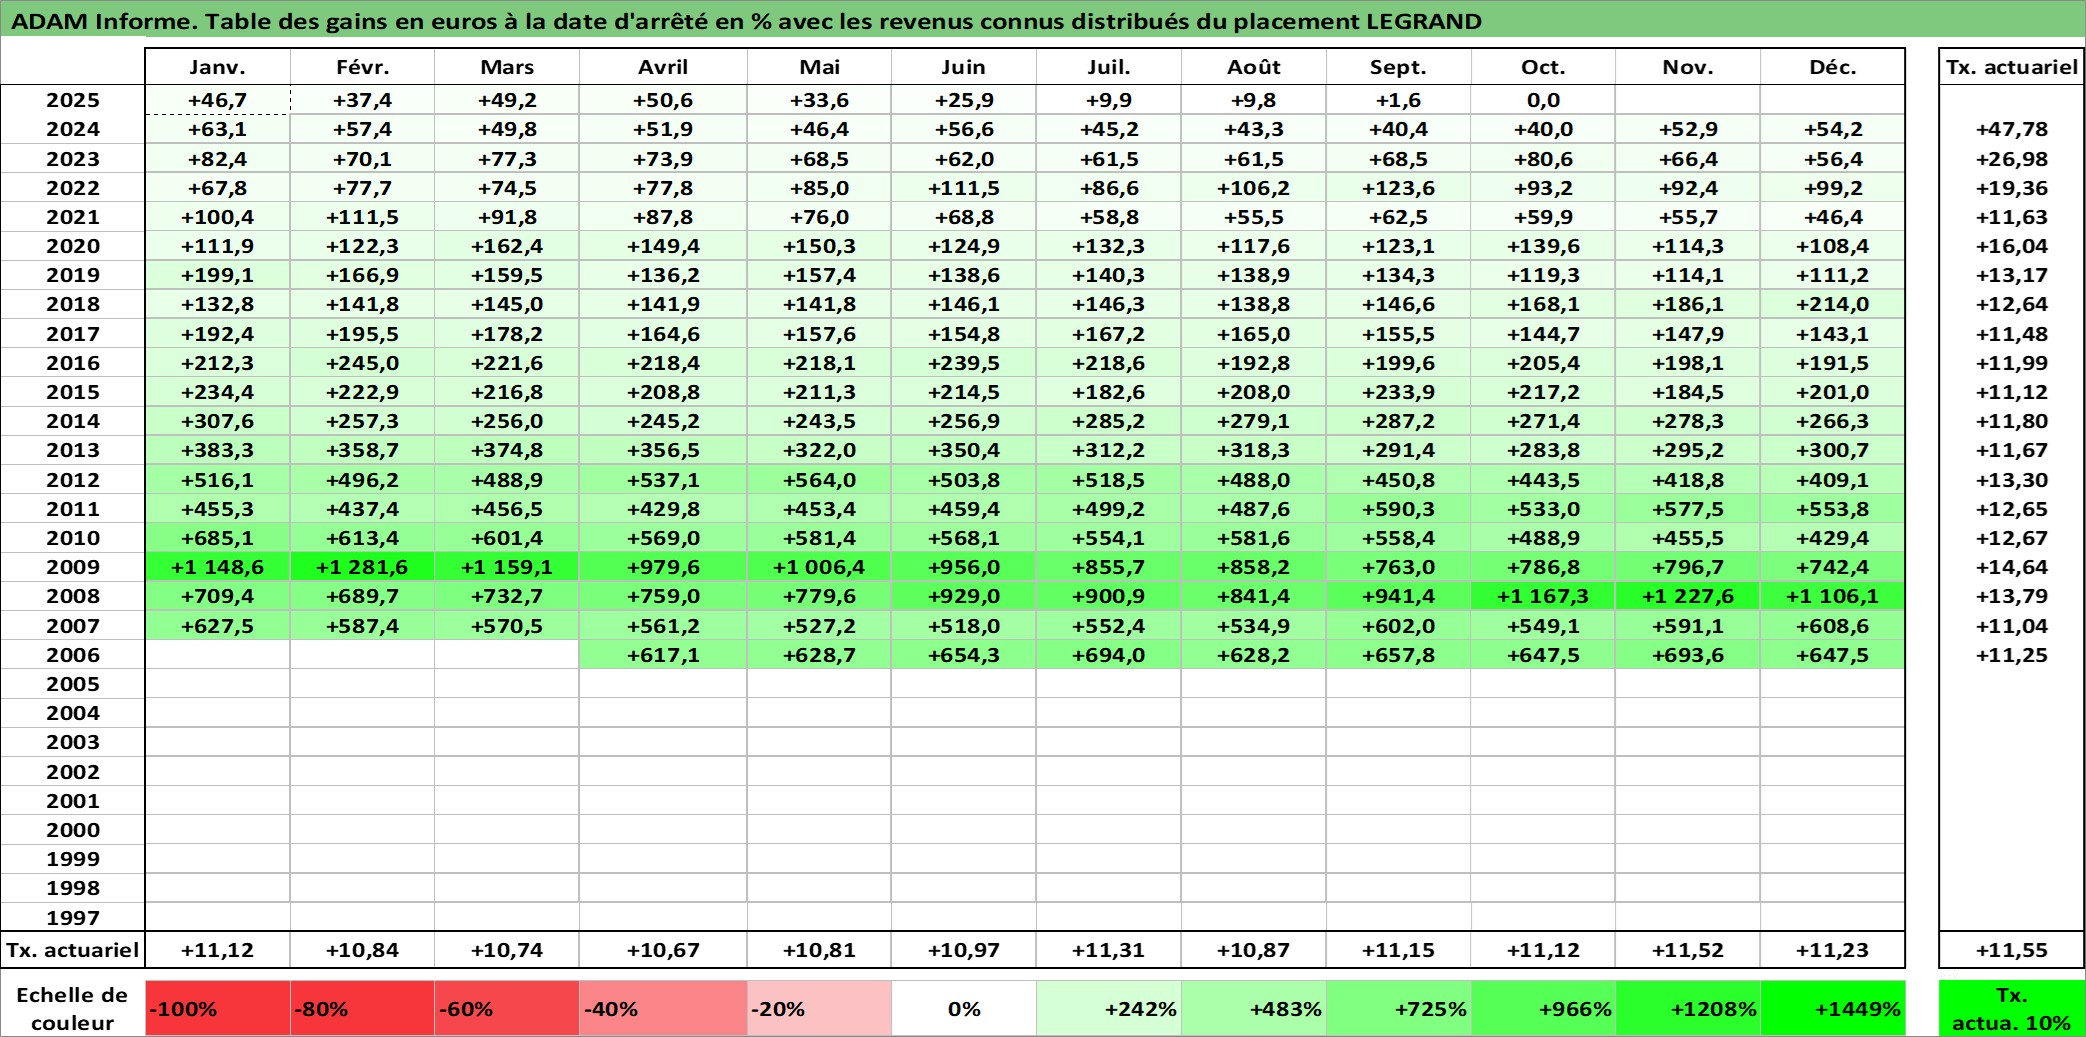This screenshot has width=2086, height=1037.
Task: Select the cell showing +564,0
Action: click(x=819, y=480)
